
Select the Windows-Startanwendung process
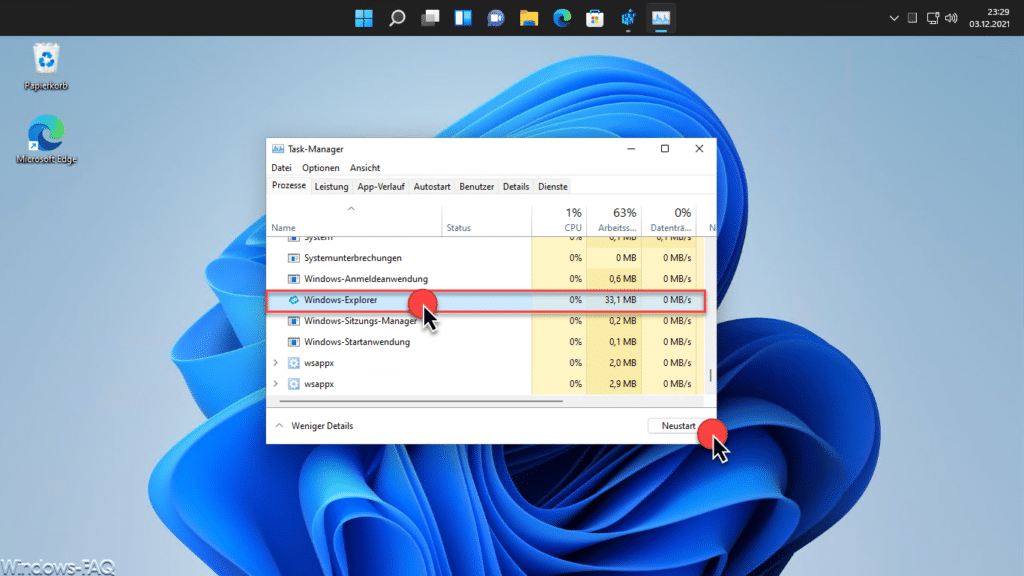coord(485,342)
